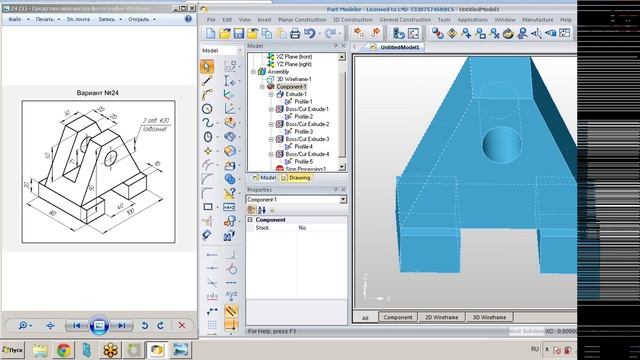This screenshot has width=640, height=360.
Task: Select the Rectangle drawing tool
Action: pos(208,207)
